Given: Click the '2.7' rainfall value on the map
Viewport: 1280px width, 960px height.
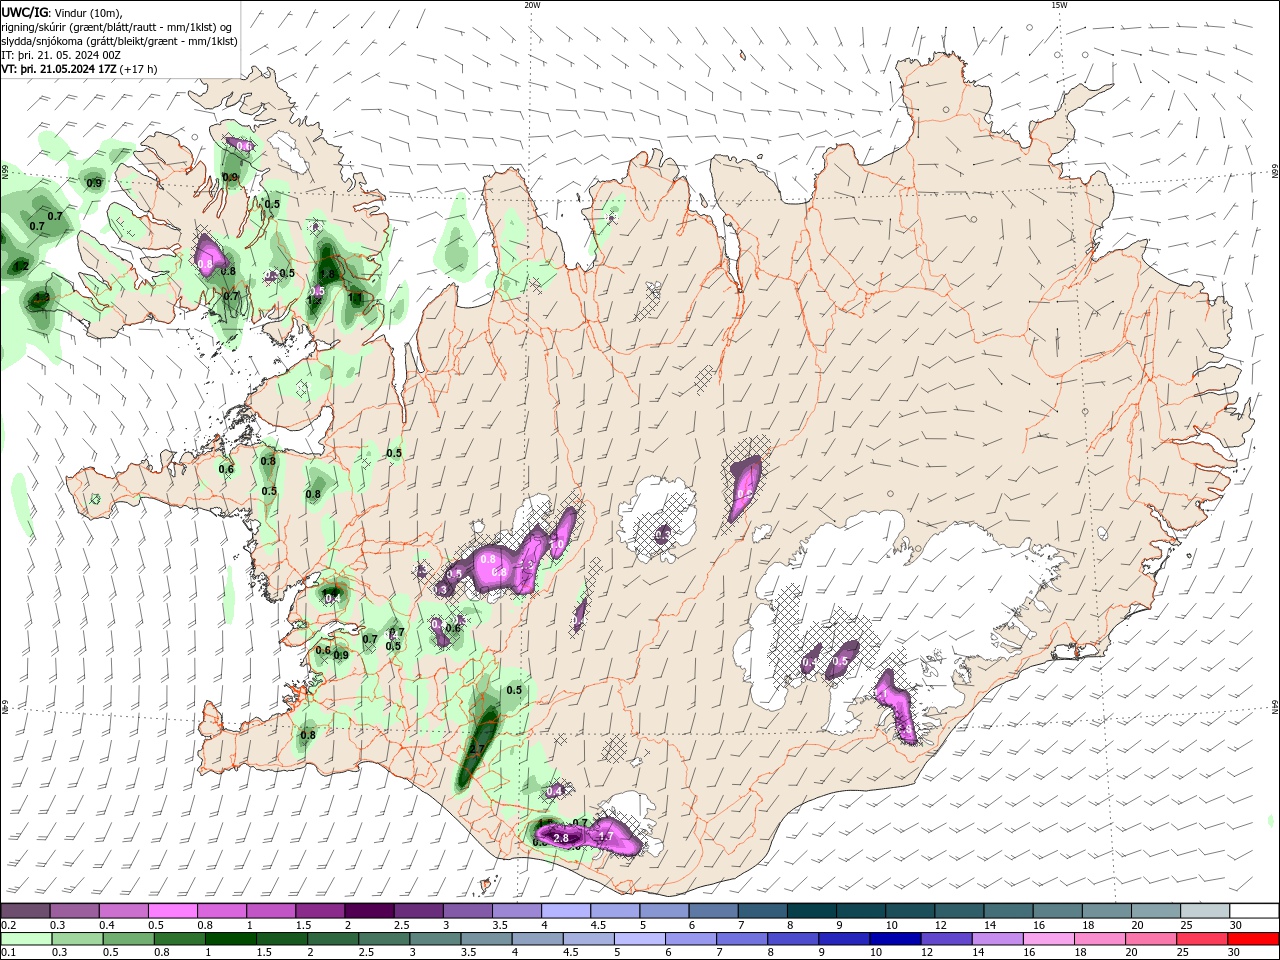Looking at the screenshot, I should point(477,749).
